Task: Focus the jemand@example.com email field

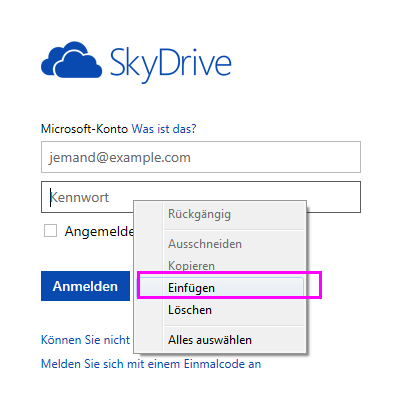Action: click(201, 157)
